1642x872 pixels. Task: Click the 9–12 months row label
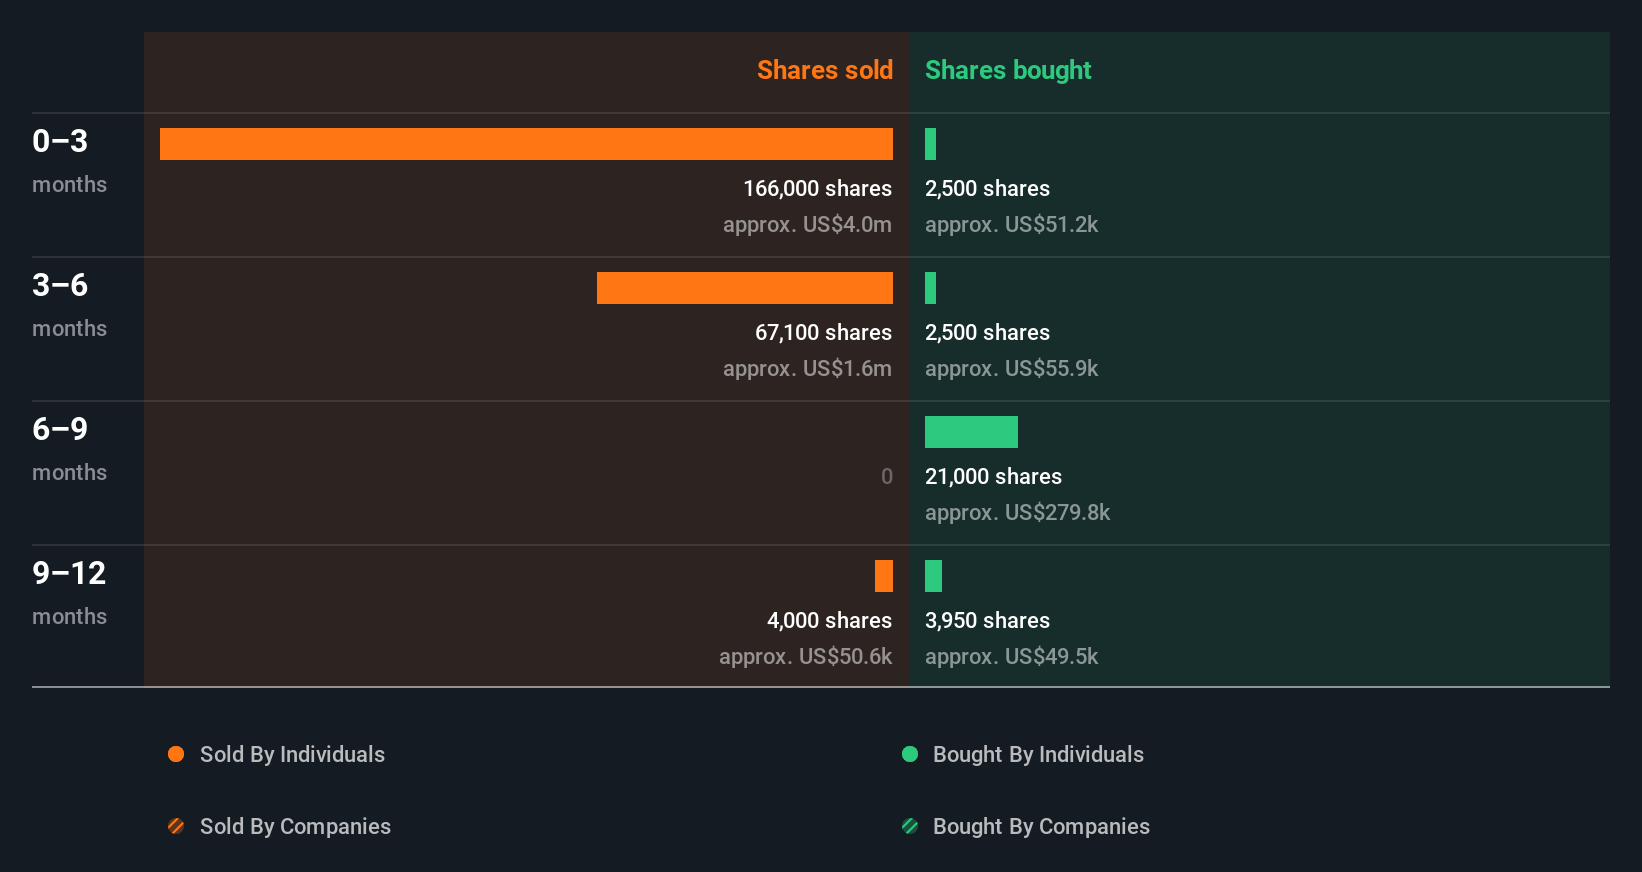(69, 593)
